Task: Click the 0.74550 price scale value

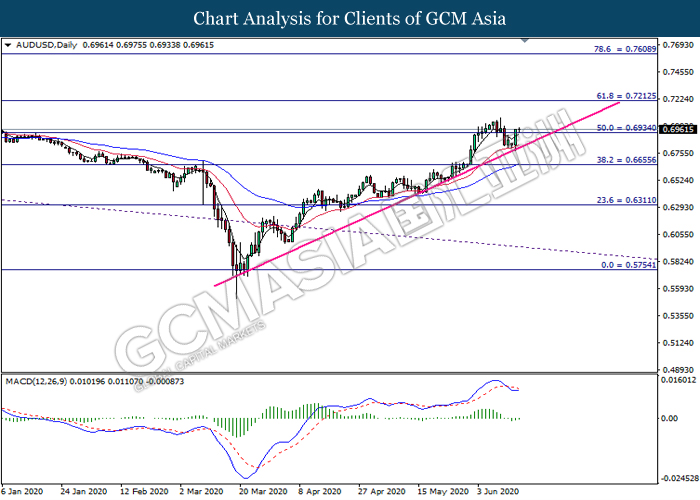Action: coord(678,72)
